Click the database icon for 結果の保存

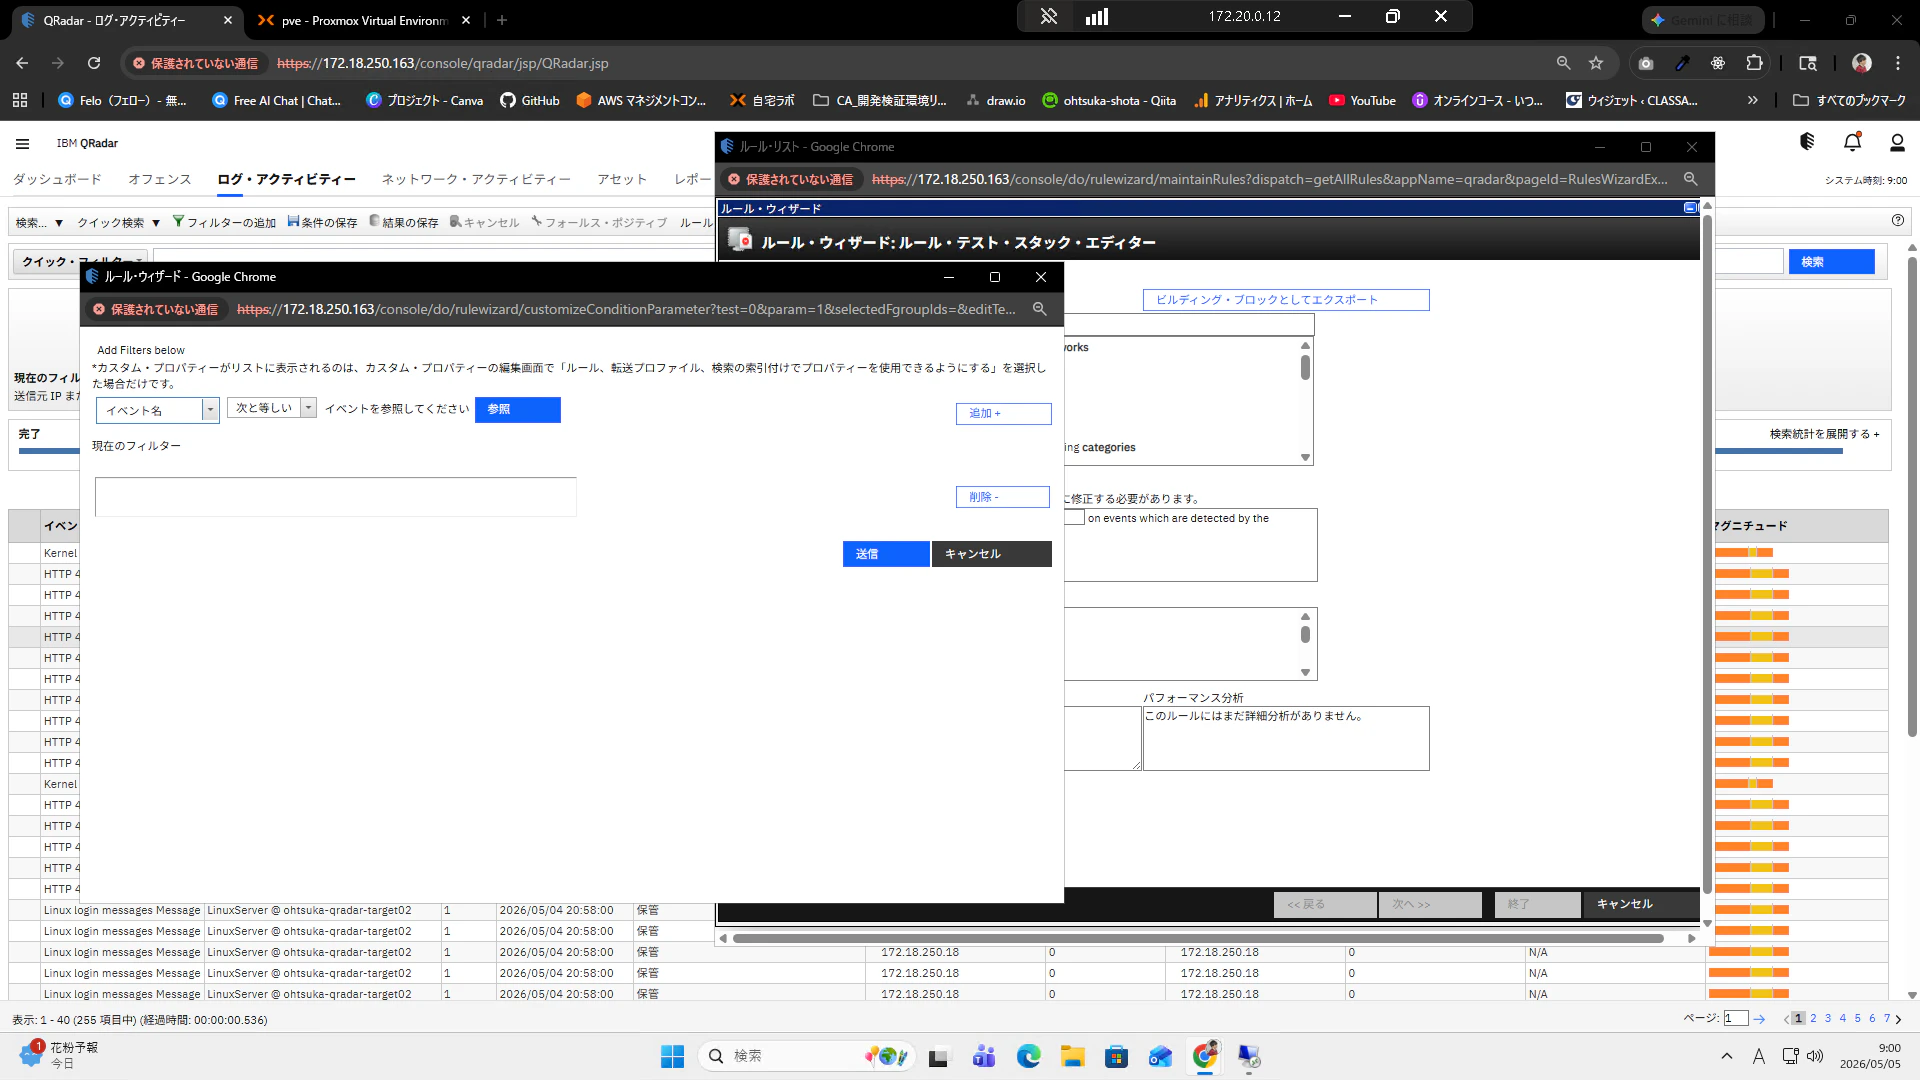(x=374, y=221)
